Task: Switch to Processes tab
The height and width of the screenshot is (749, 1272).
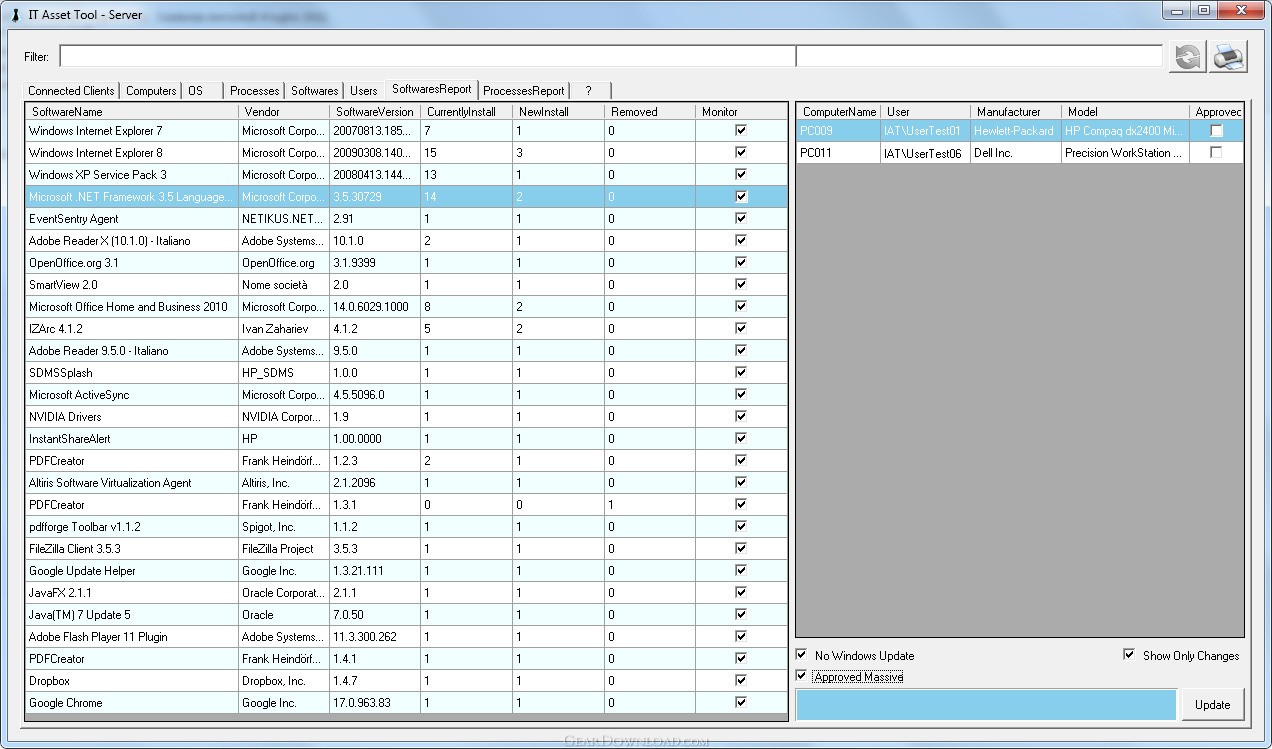Action: click(254, 91)
